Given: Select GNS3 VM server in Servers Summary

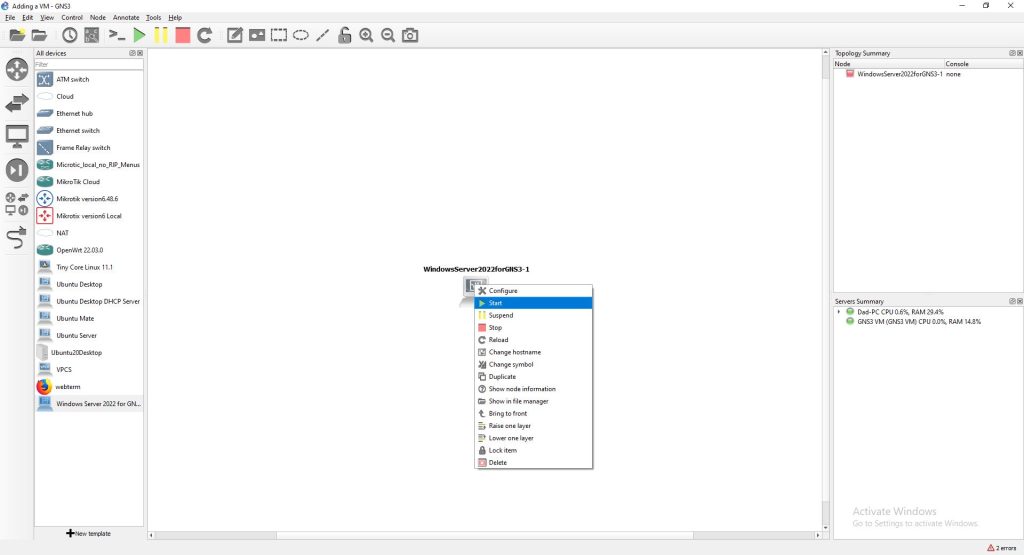Looking at the screenshot, I should (x=919, y=322).
